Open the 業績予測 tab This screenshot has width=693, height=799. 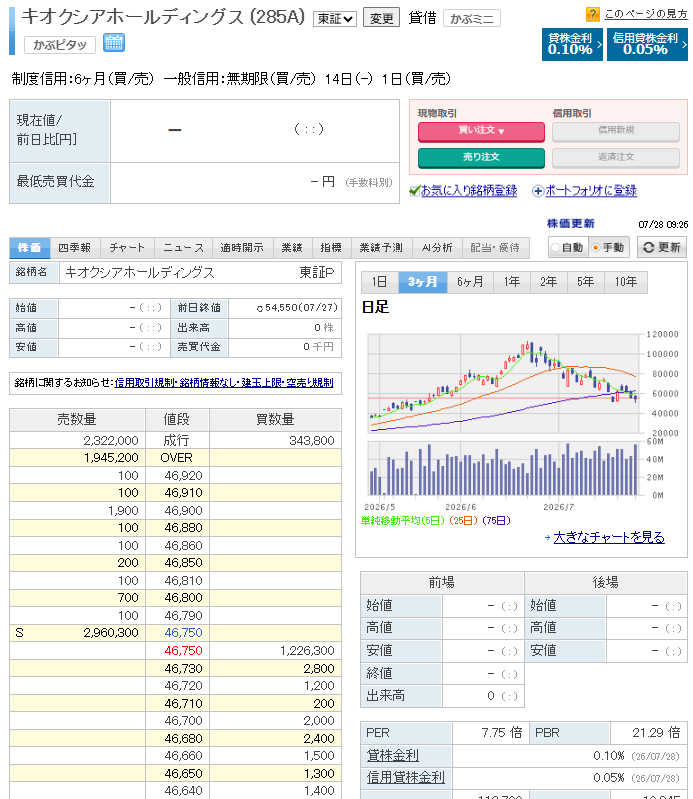382,248
